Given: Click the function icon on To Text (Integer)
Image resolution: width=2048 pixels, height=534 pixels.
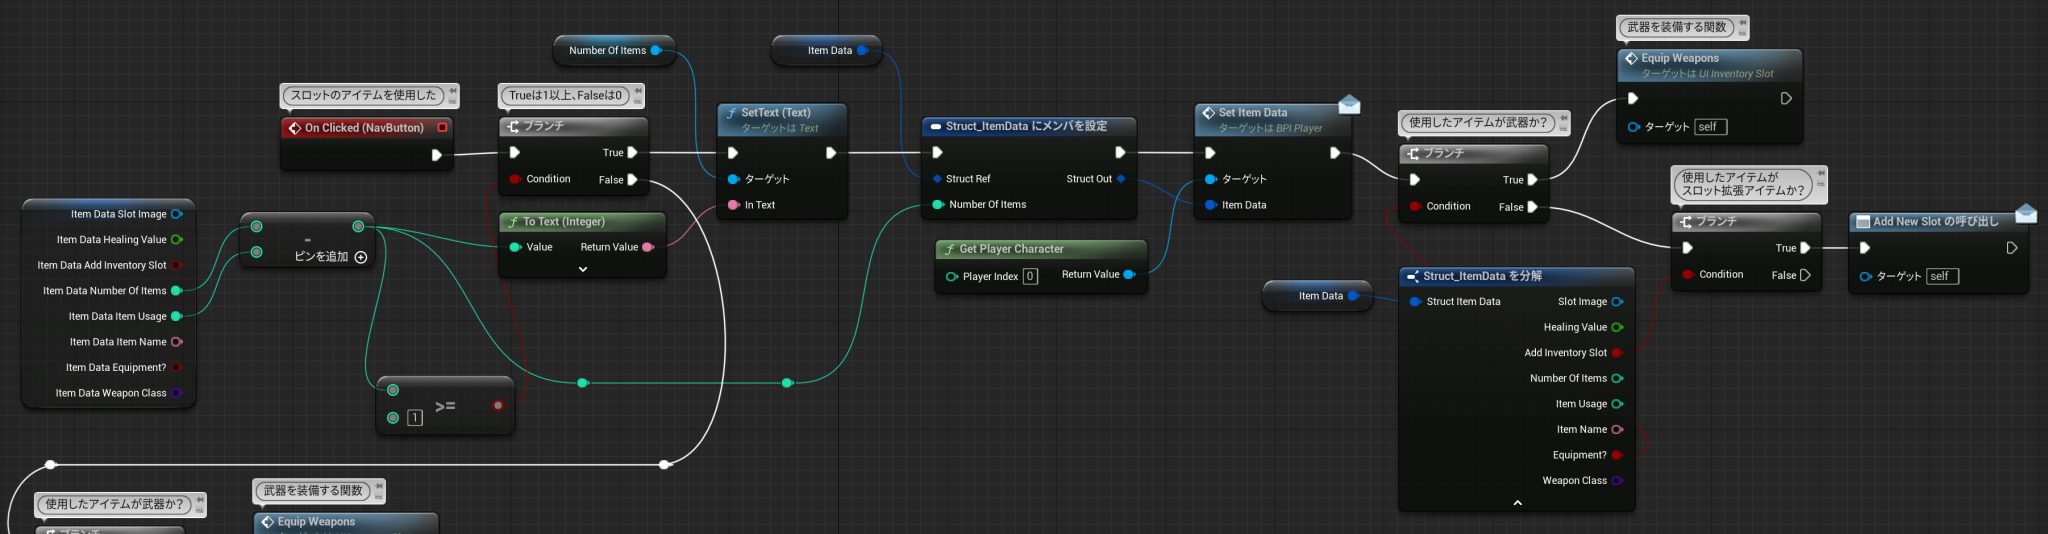Looking at the screenshot, I should point(513,222).
